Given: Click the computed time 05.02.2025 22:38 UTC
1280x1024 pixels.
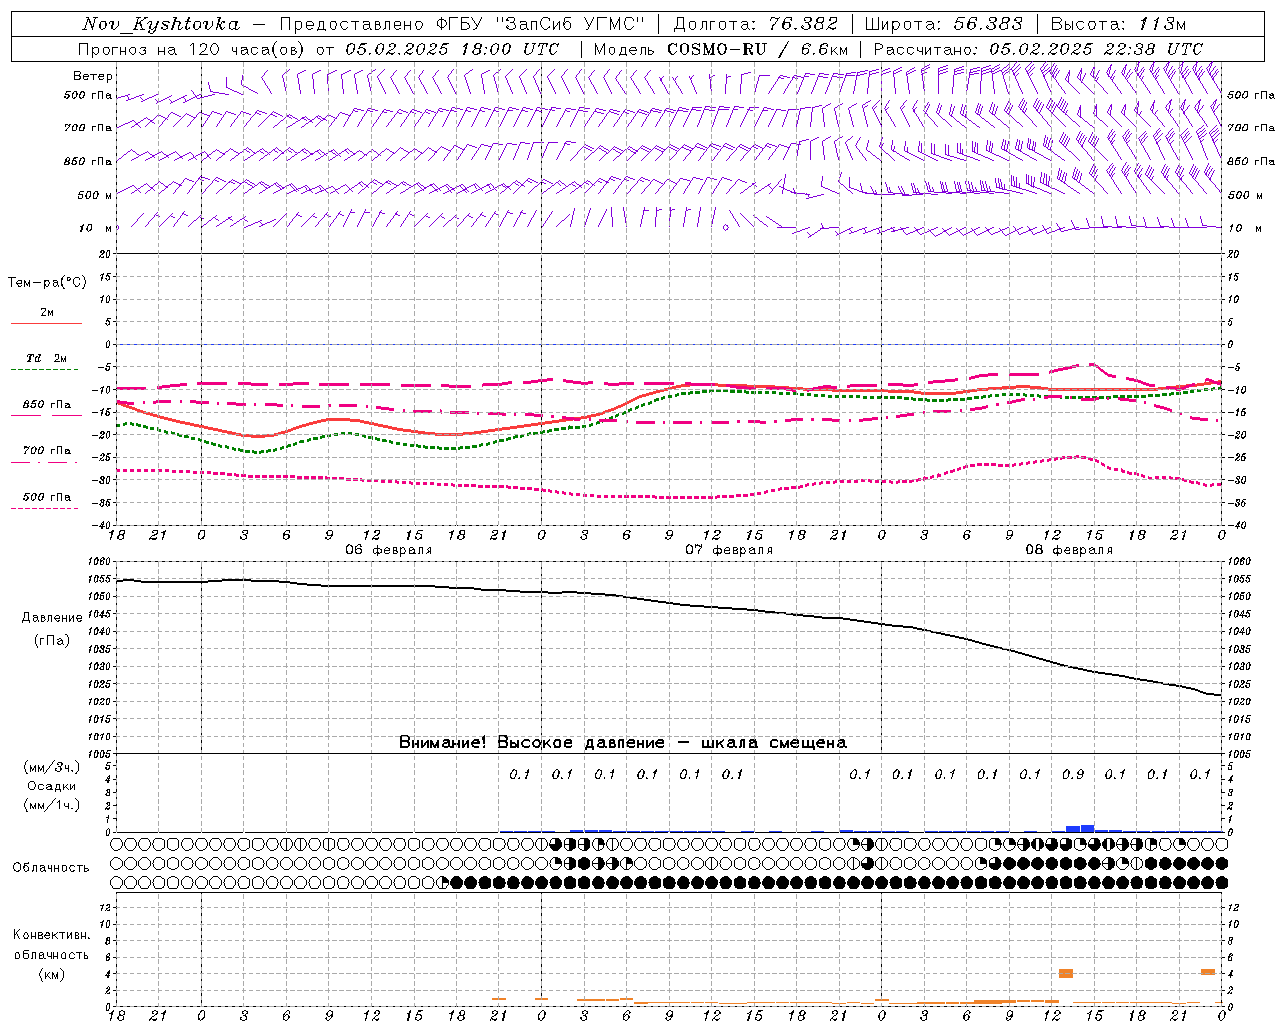Looking at the screenshot, I should point(1096,49).
